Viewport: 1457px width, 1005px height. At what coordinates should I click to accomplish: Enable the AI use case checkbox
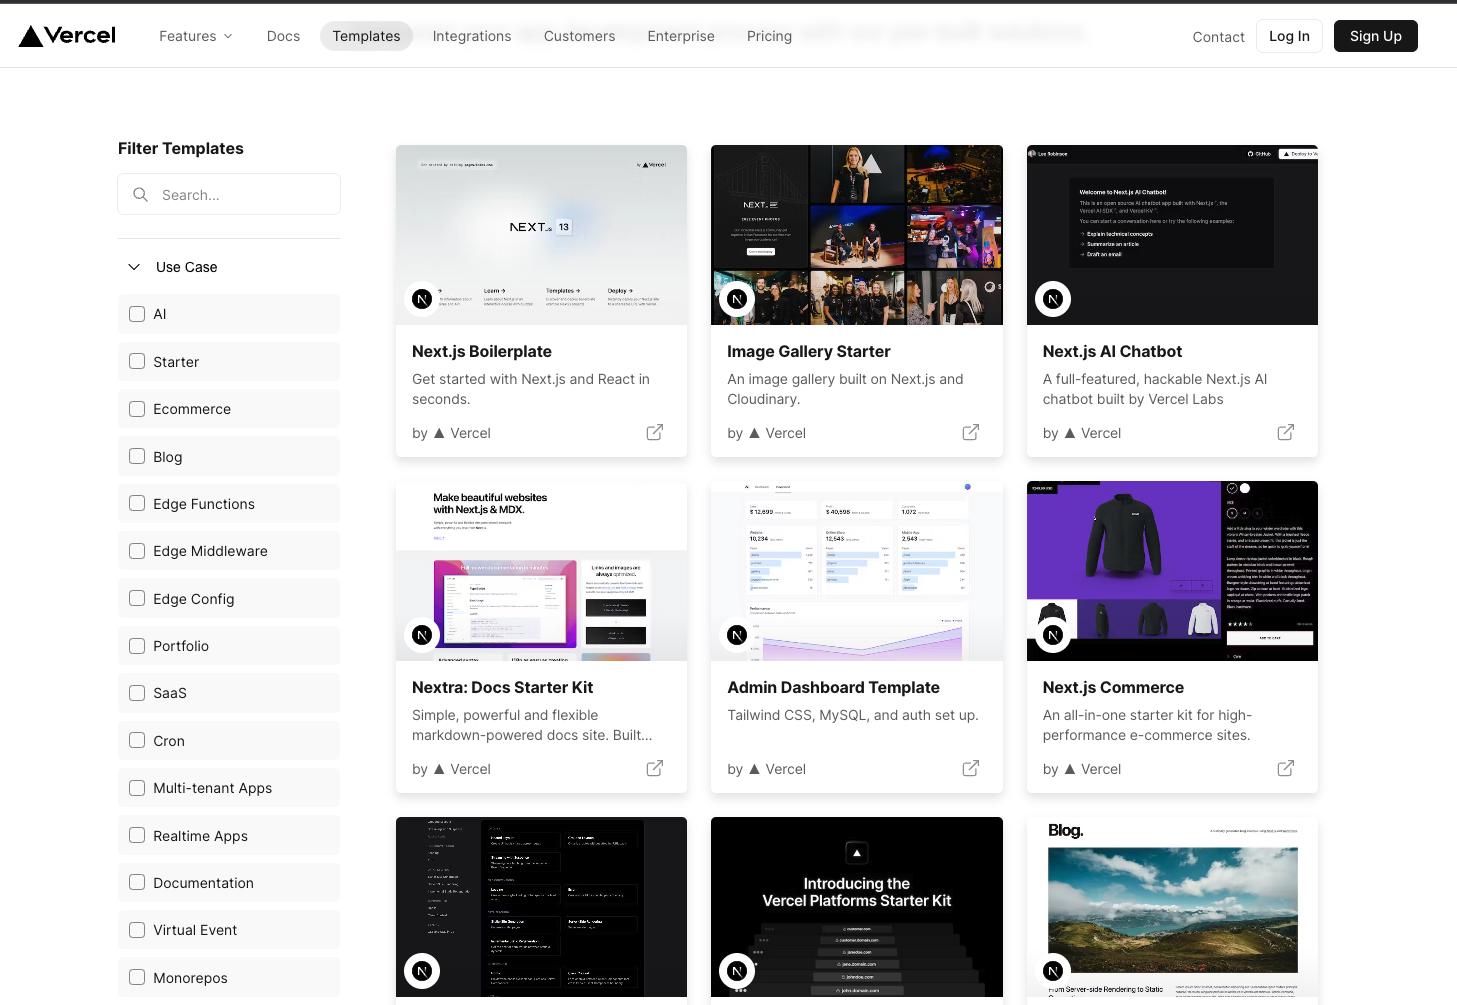tap(137, 314)
